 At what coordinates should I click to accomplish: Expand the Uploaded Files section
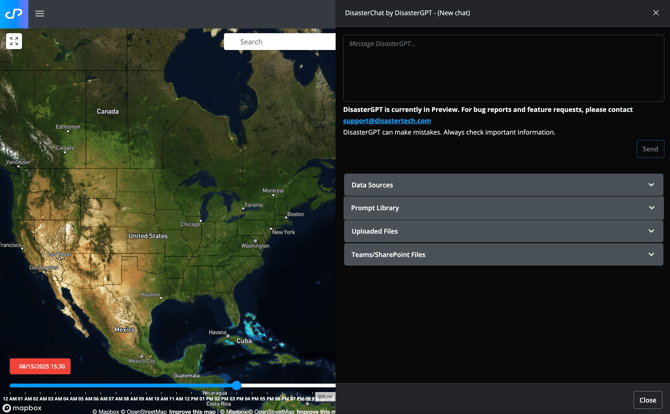503,231
